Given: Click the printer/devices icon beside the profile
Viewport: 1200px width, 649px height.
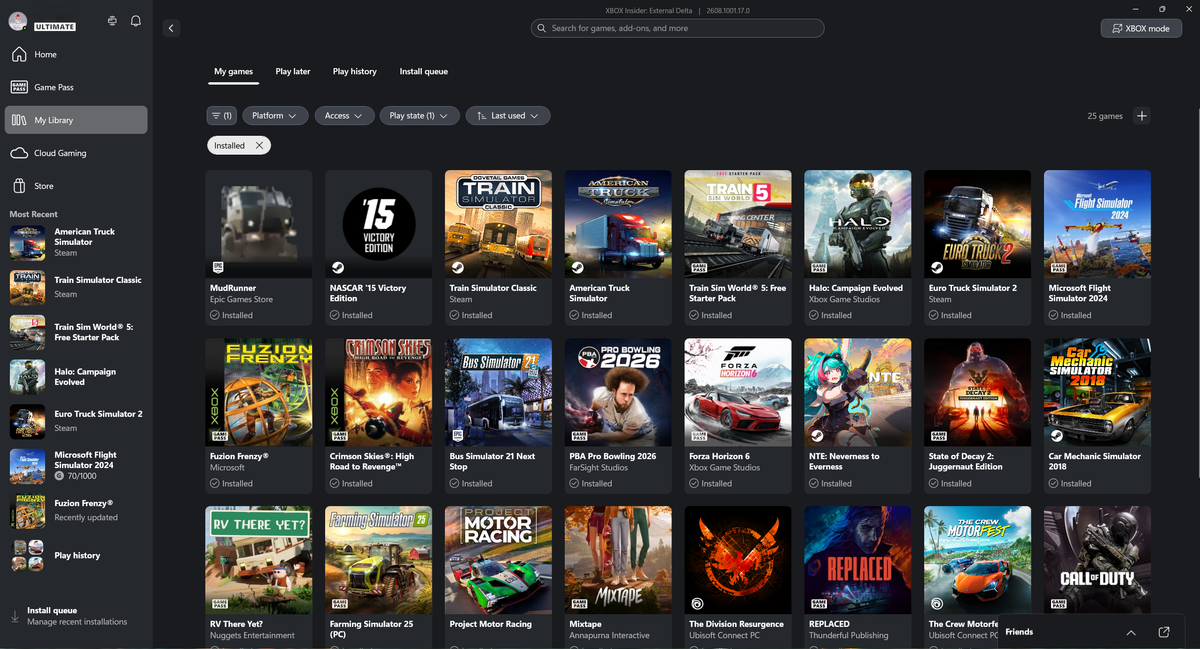Looking at the screenshot, I should pos(111,21).
